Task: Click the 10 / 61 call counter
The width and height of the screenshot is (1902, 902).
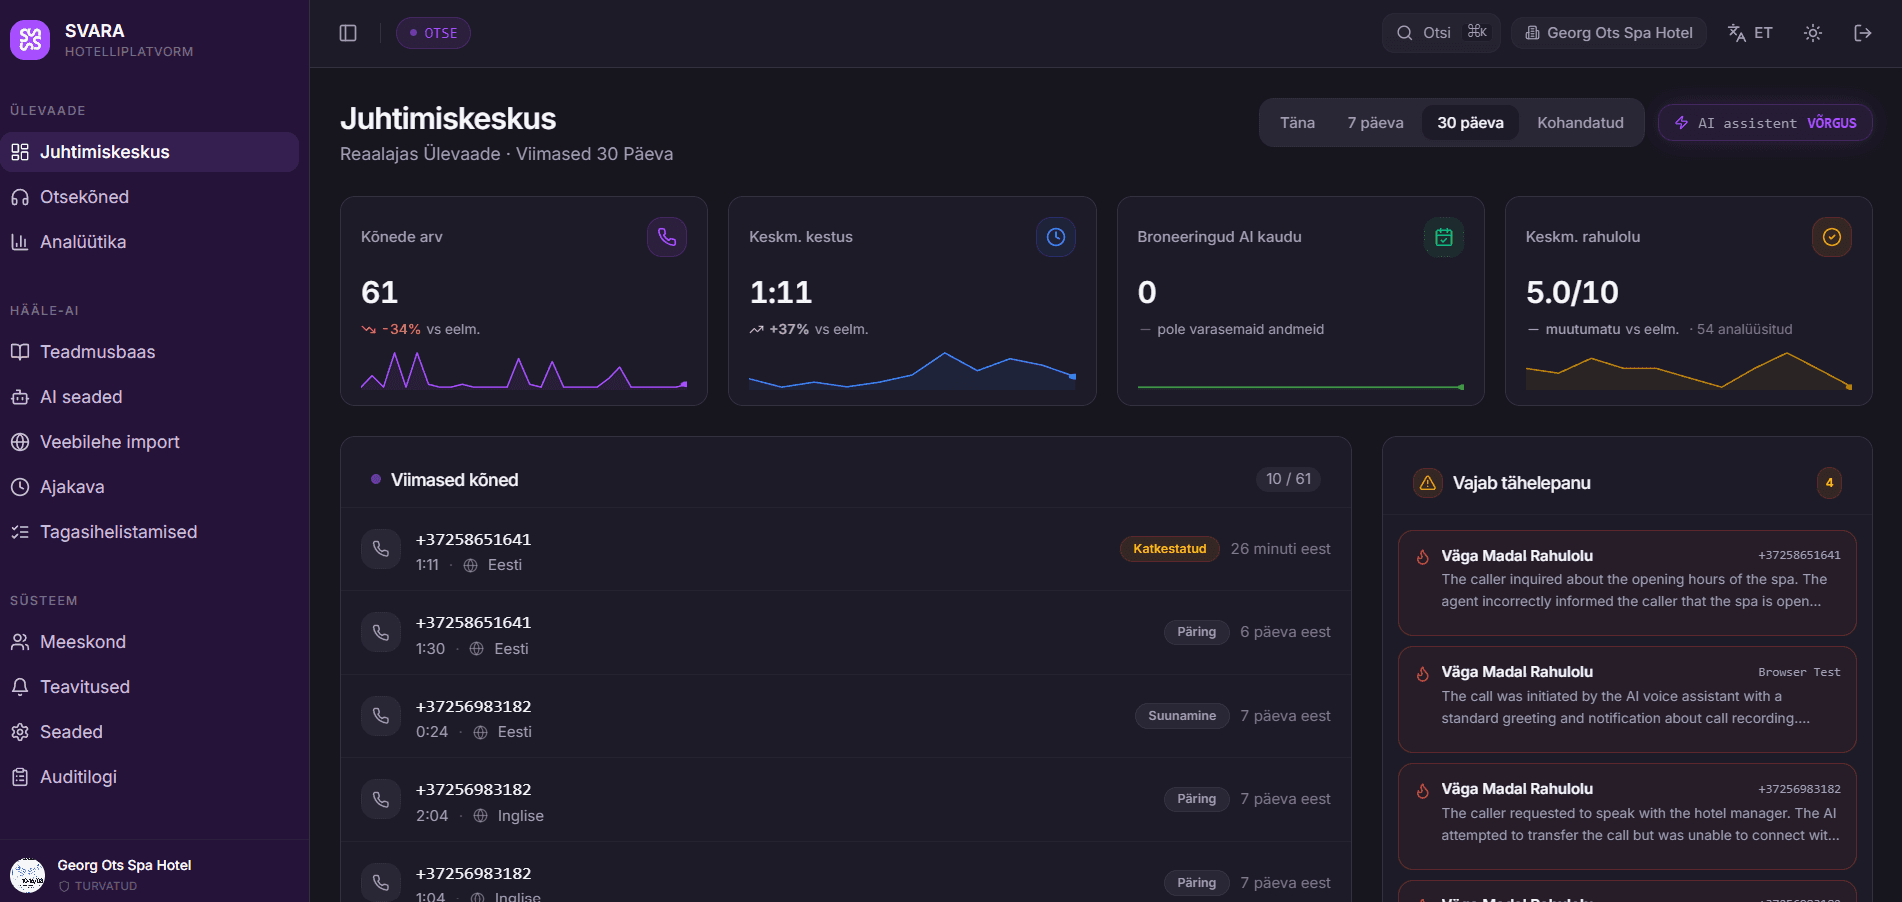Action: pyautogui.click(x=1288, y=479)
